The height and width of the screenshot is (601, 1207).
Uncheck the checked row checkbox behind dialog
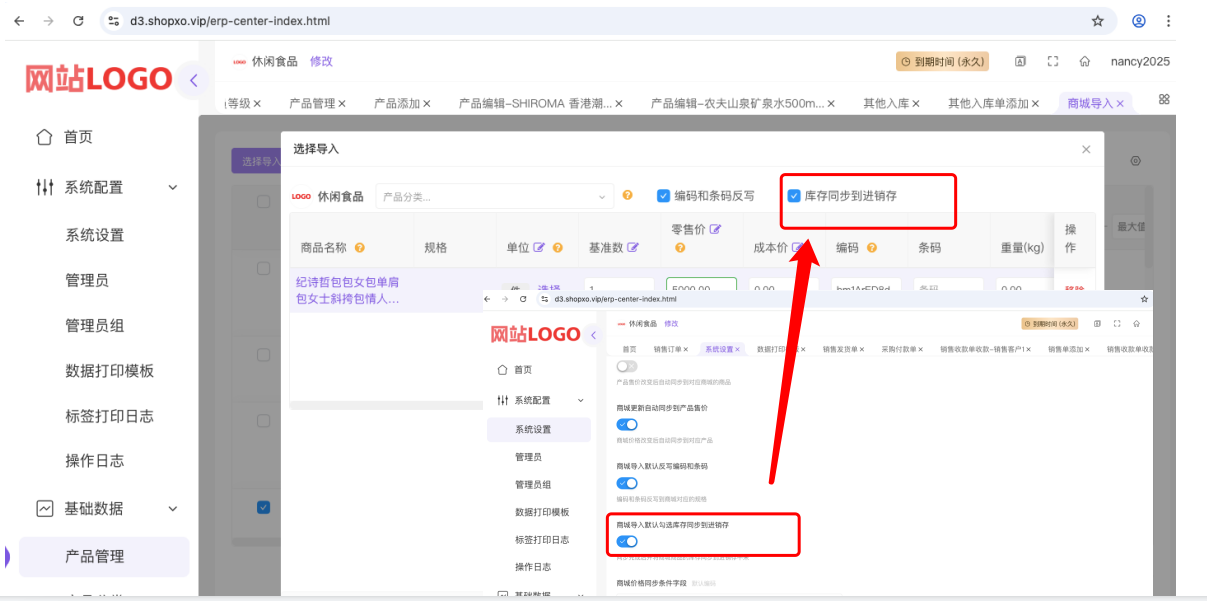[263, 507]
